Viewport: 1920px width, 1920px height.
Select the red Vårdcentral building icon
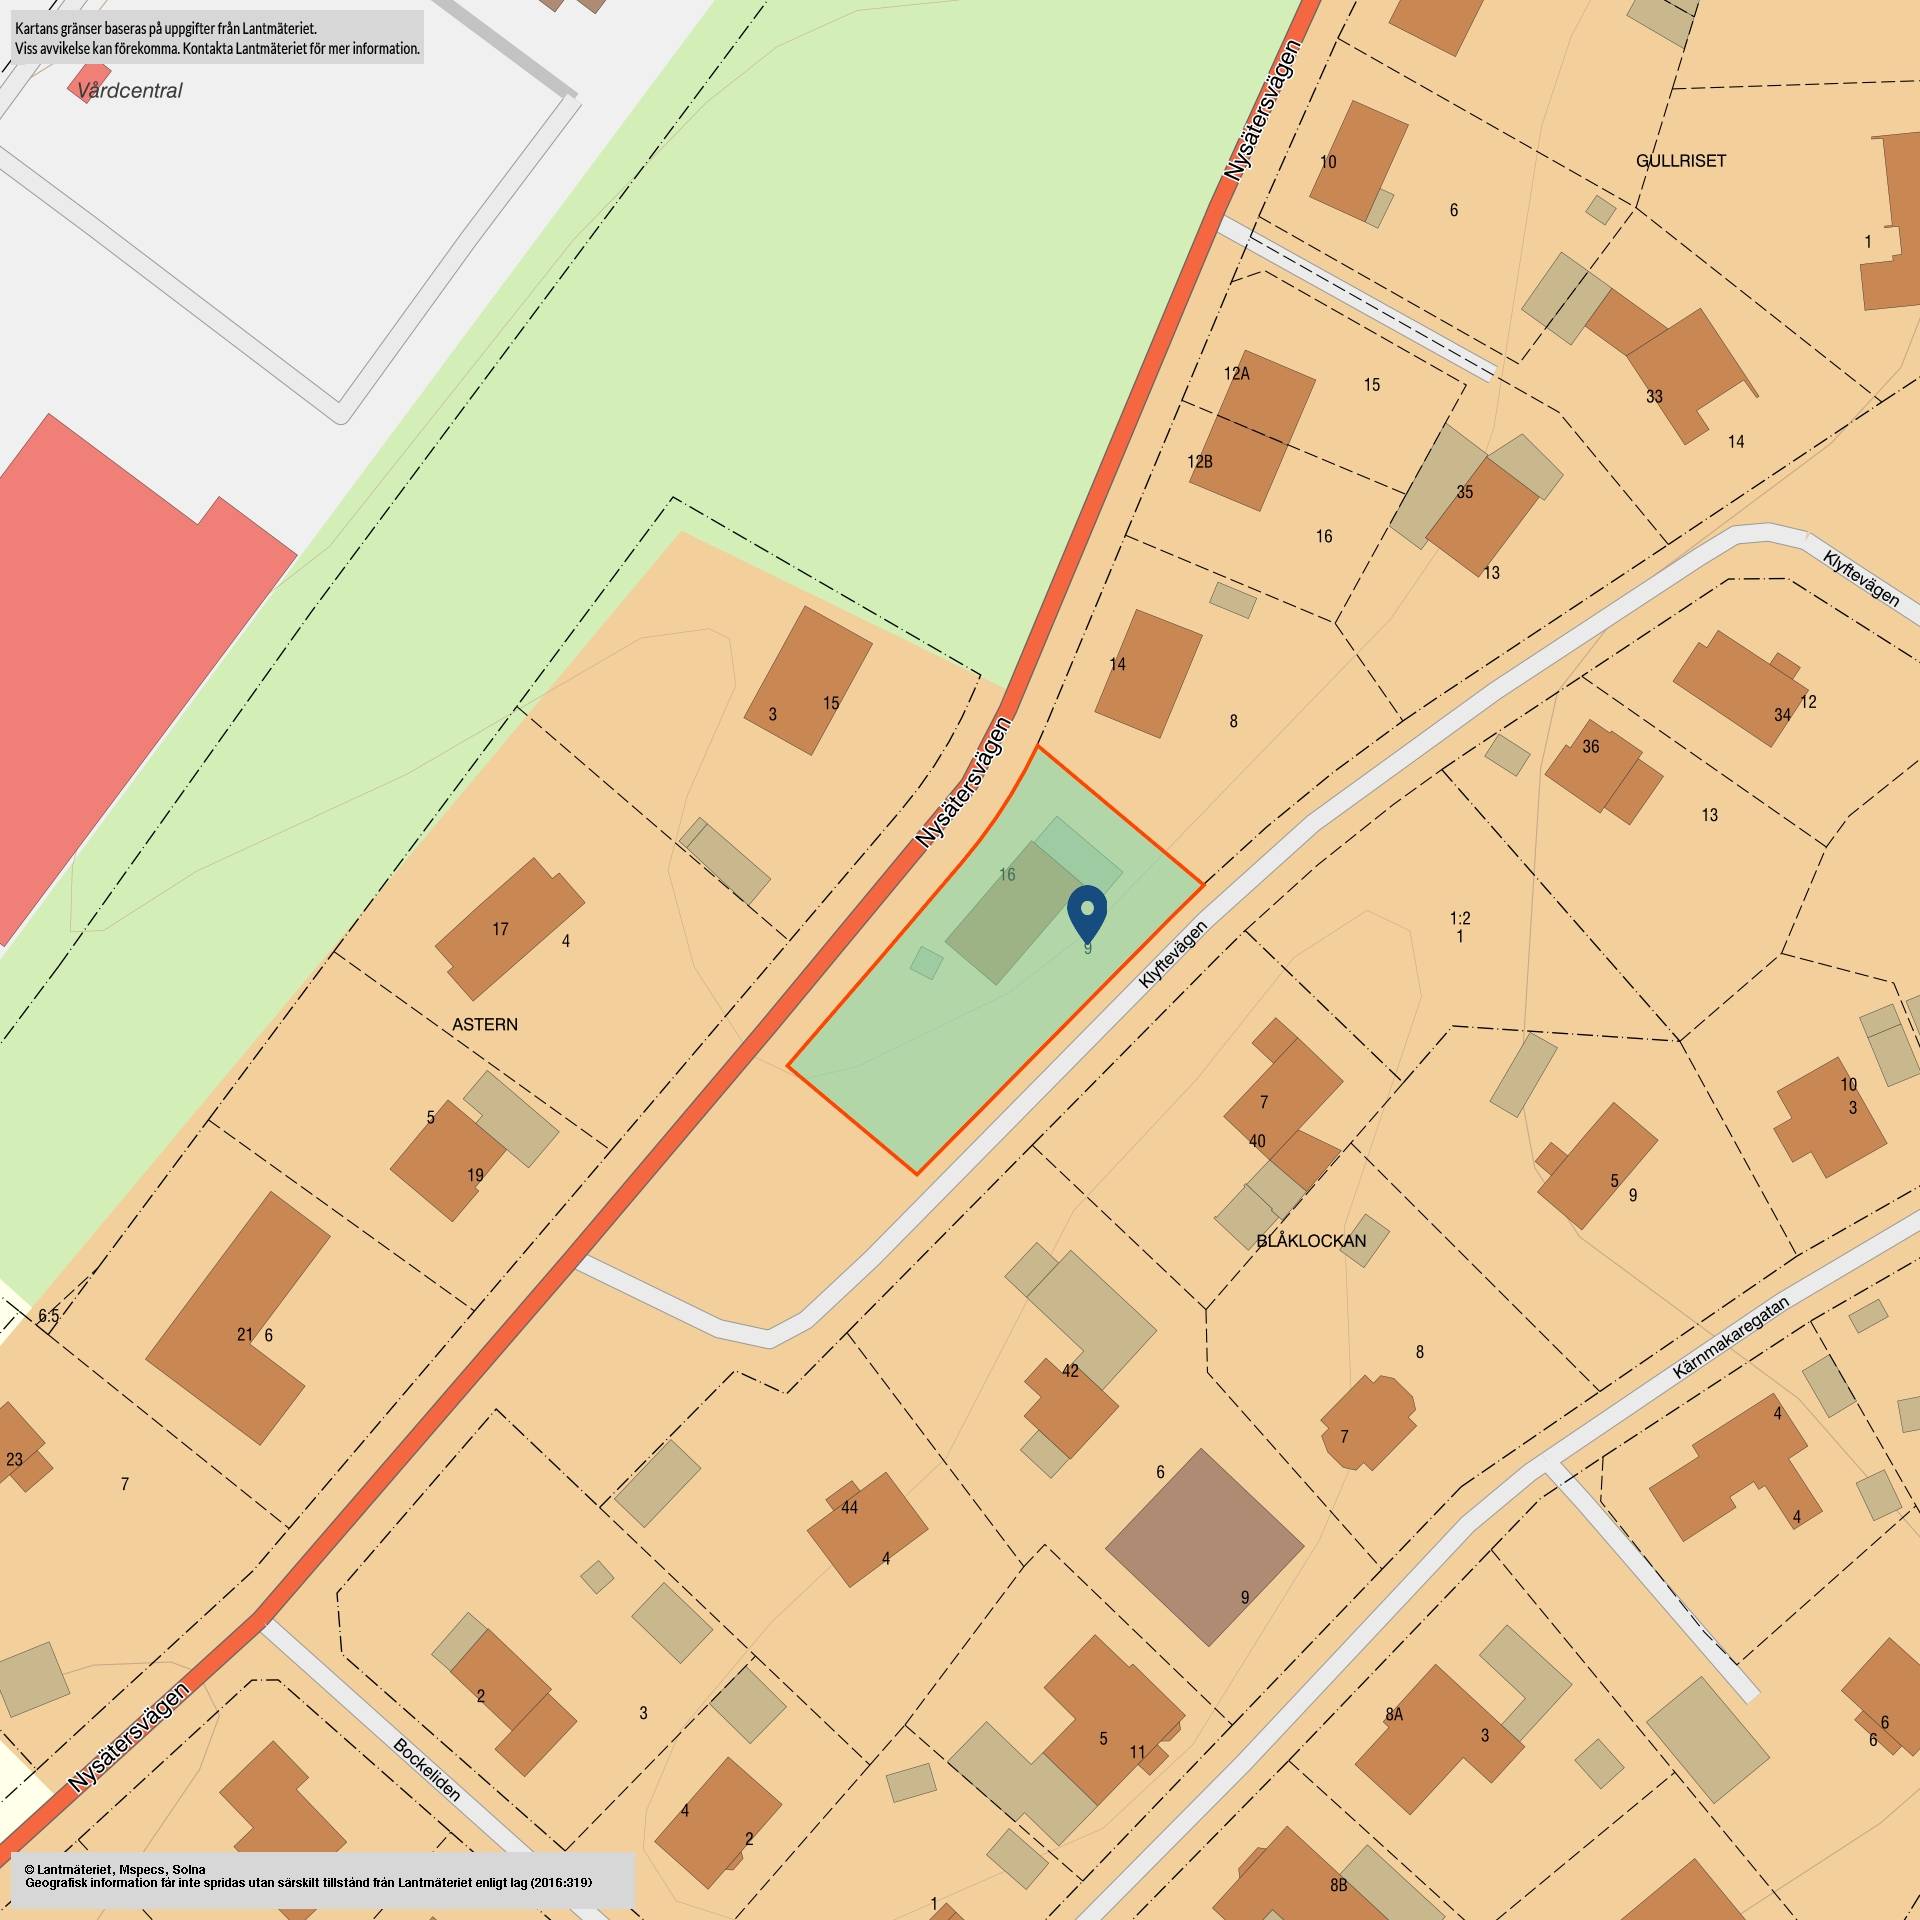point(88,84)
